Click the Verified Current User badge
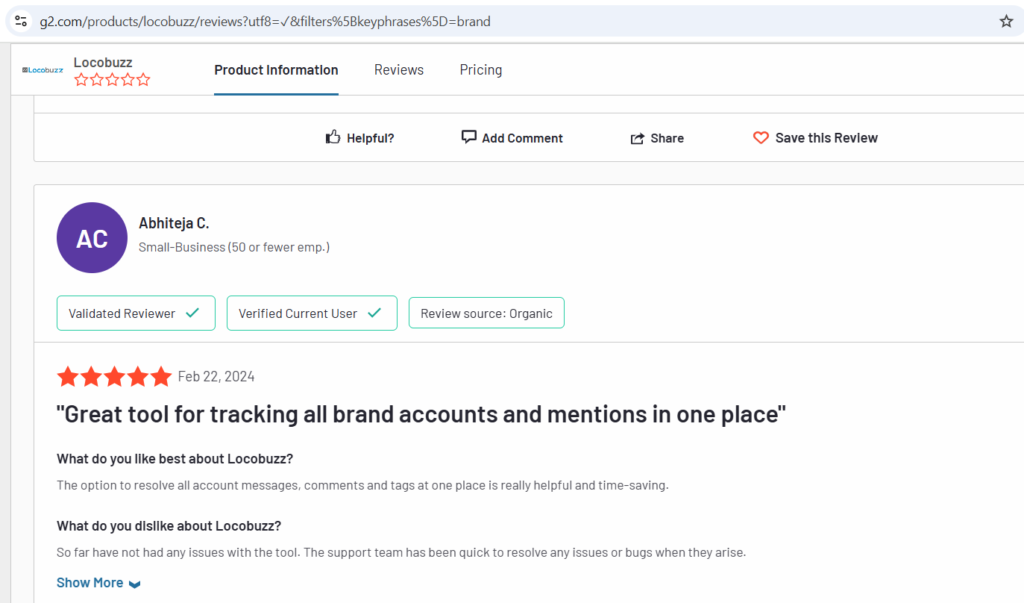 312,314
